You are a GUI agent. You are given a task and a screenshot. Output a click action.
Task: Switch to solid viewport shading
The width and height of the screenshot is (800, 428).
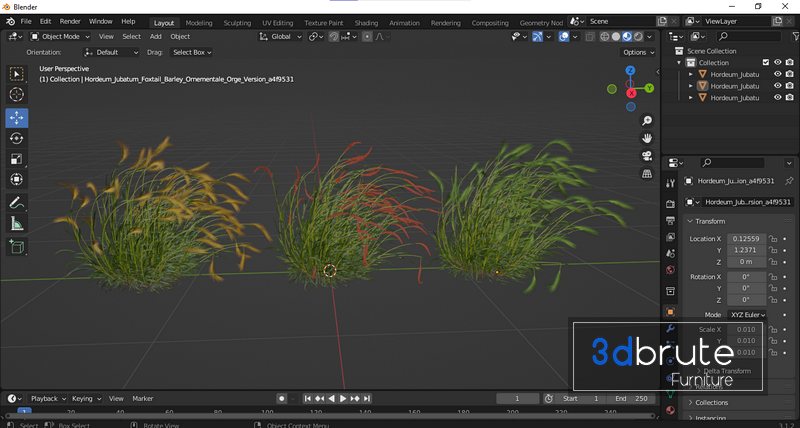pos(616,37)
